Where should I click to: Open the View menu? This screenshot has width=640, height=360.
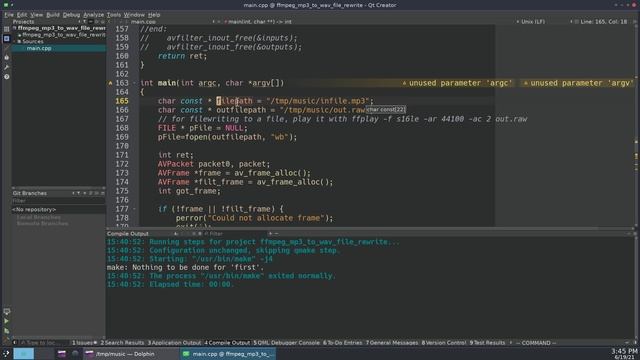point(36,15)
